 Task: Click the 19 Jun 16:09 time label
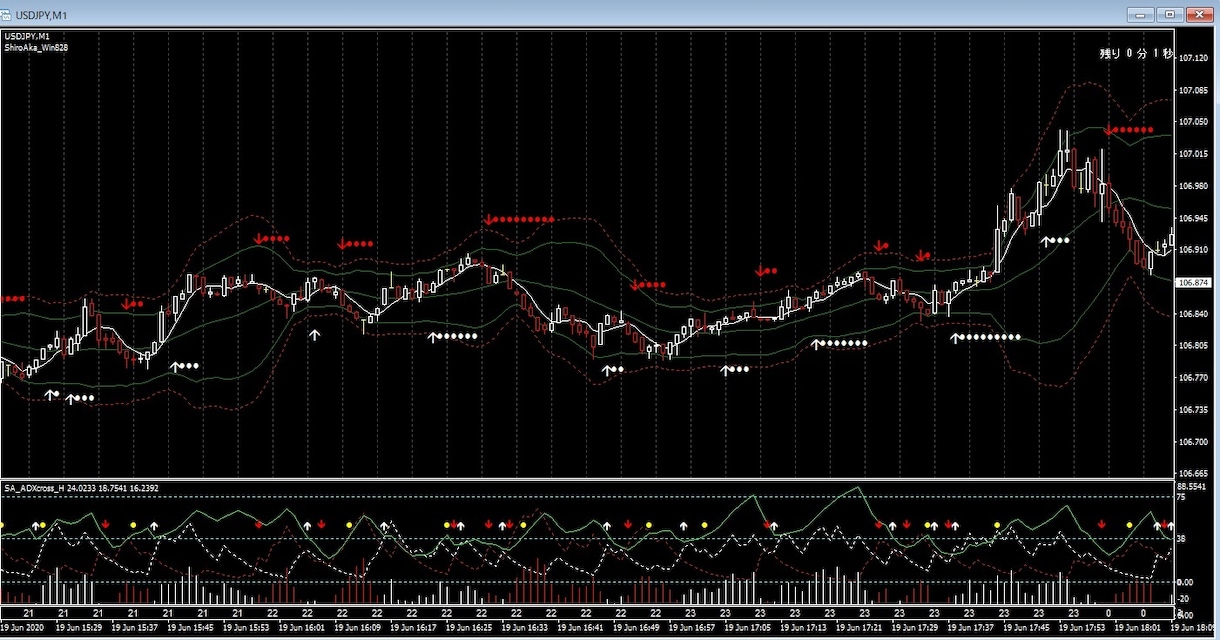(360, 628)
